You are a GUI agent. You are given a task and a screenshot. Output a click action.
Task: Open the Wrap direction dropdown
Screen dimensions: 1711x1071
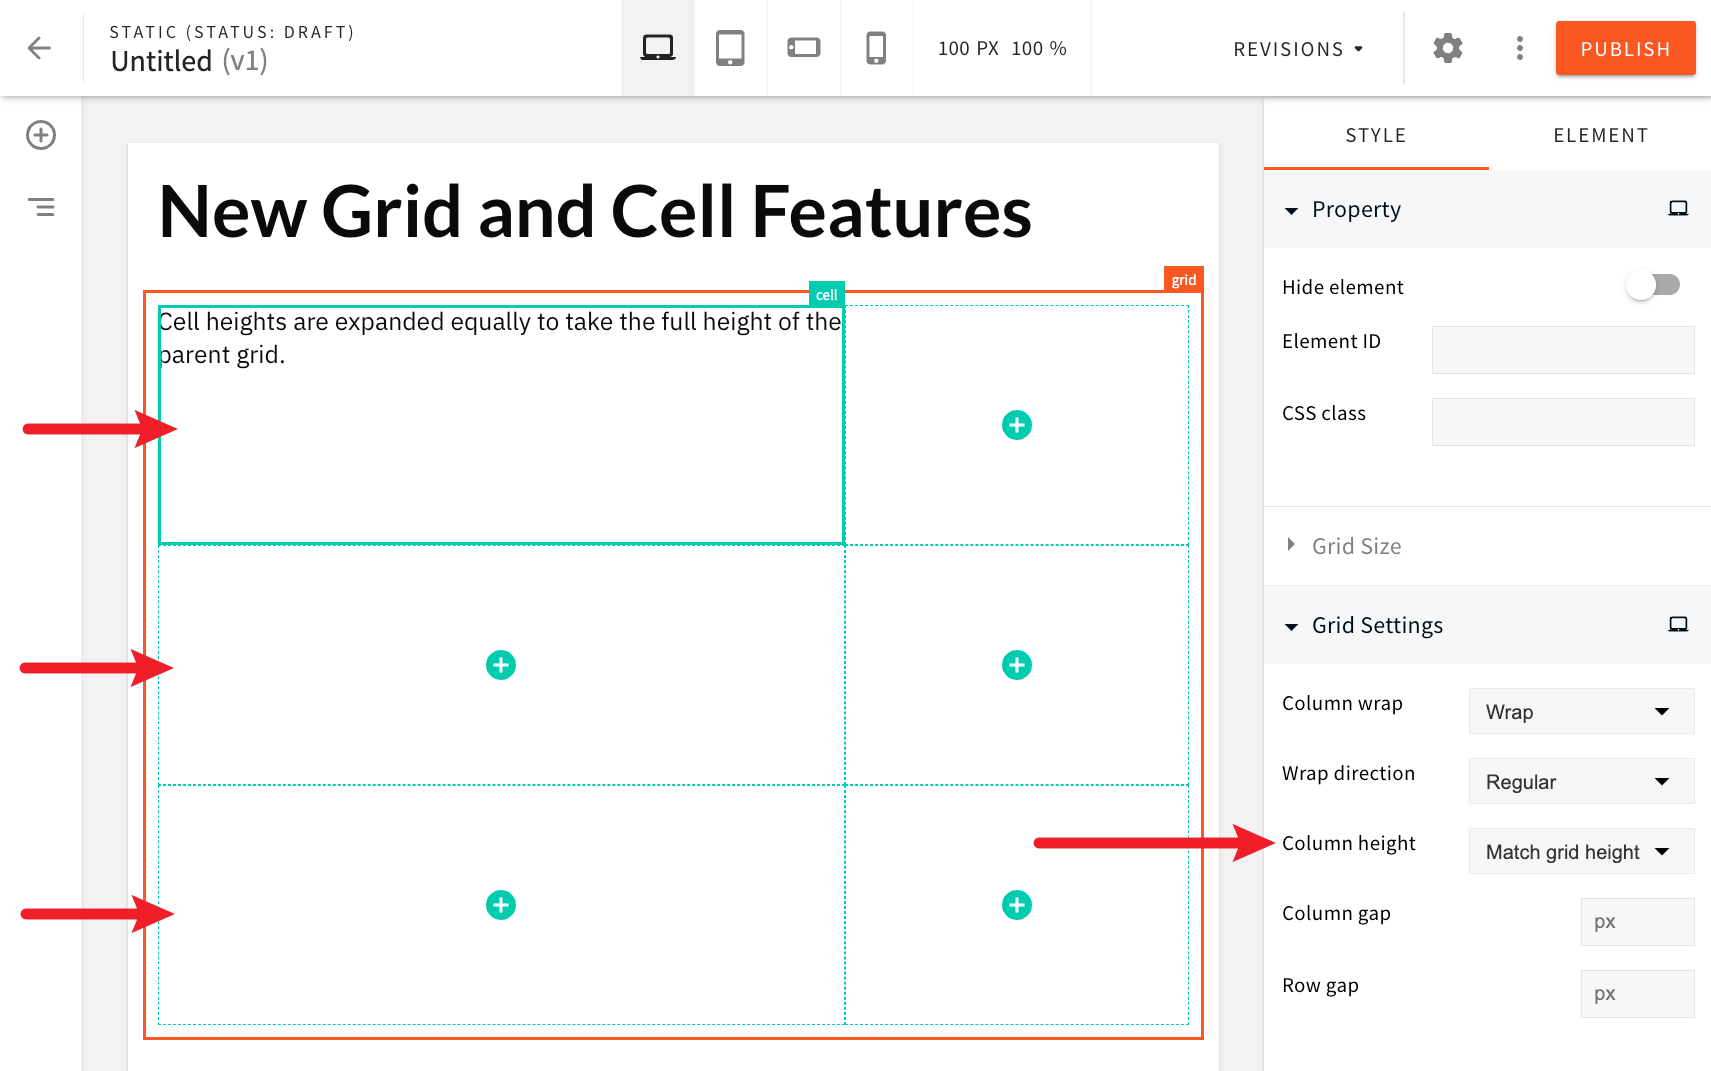click(x=1580, y=781)
